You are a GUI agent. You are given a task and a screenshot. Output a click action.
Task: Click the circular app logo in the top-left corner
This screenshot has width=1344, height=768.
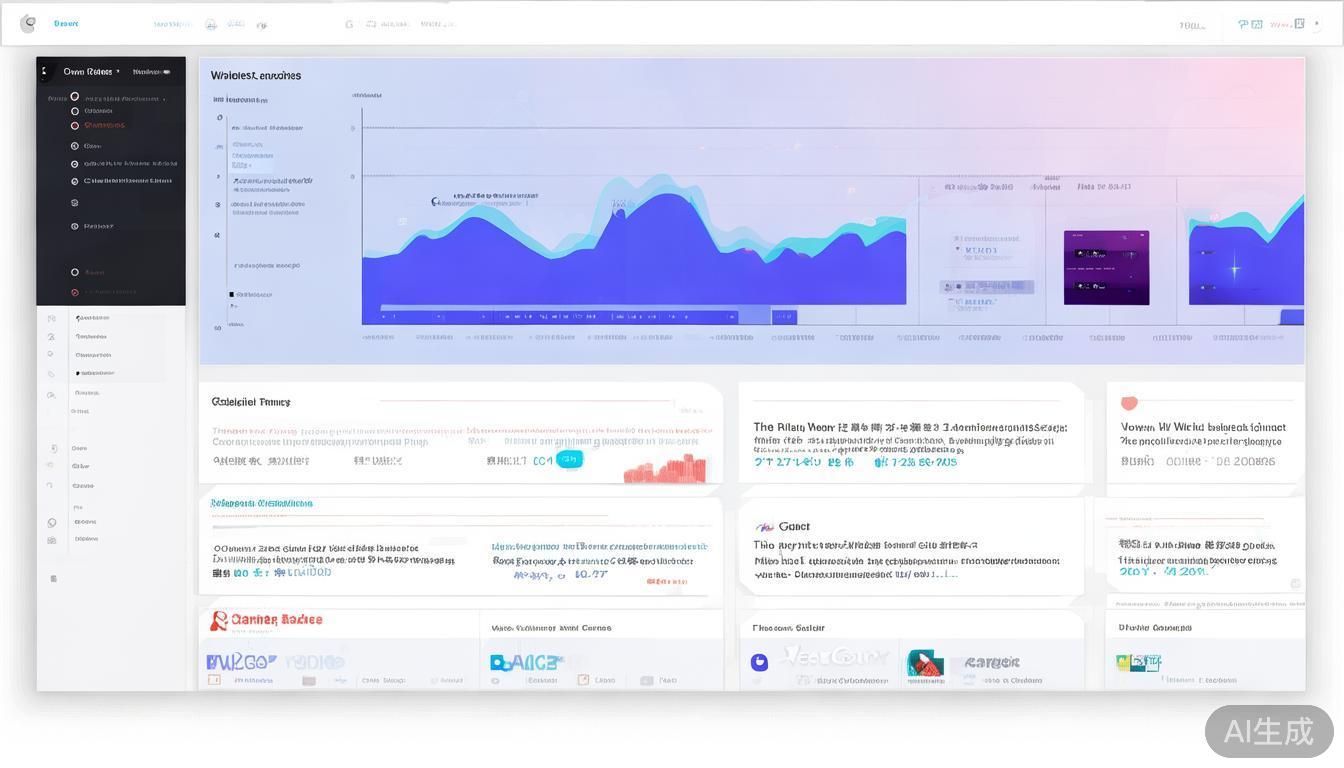[x=28, y=23]
